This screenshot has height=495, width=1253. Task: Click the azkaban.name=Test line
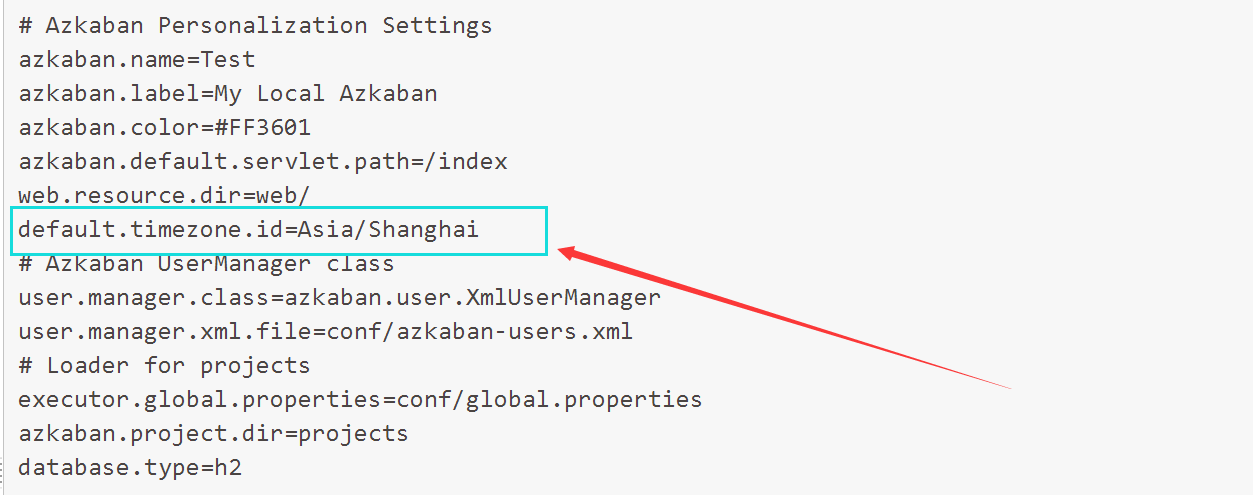(137, 59)
